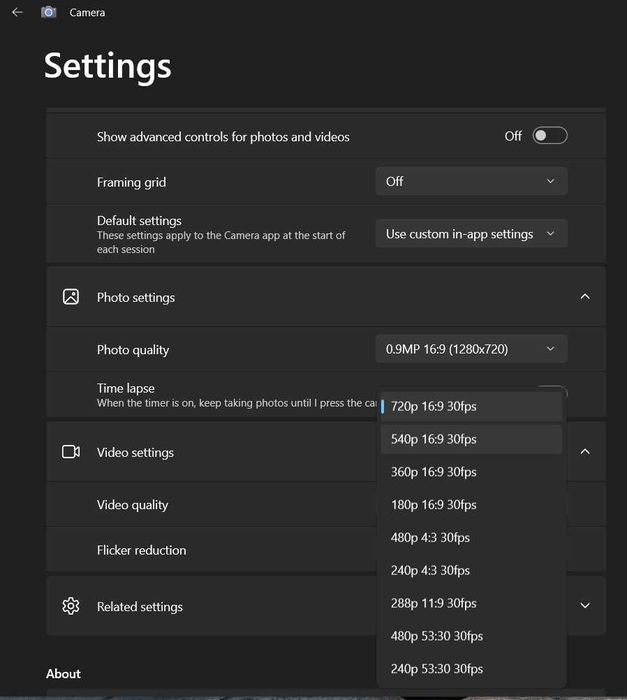
Task: Open the Photo quality dropdown
Action: pos(471,349)
